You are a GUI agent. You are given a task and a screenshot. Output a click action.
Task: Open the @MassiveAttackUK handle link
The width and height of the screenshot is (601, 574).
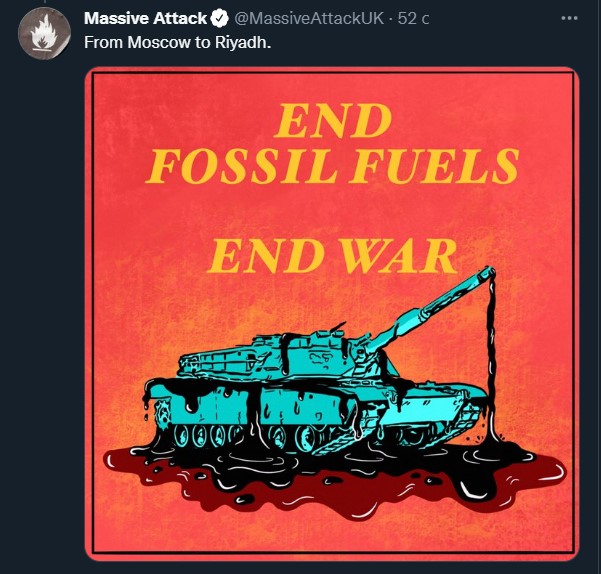(309, 18)
